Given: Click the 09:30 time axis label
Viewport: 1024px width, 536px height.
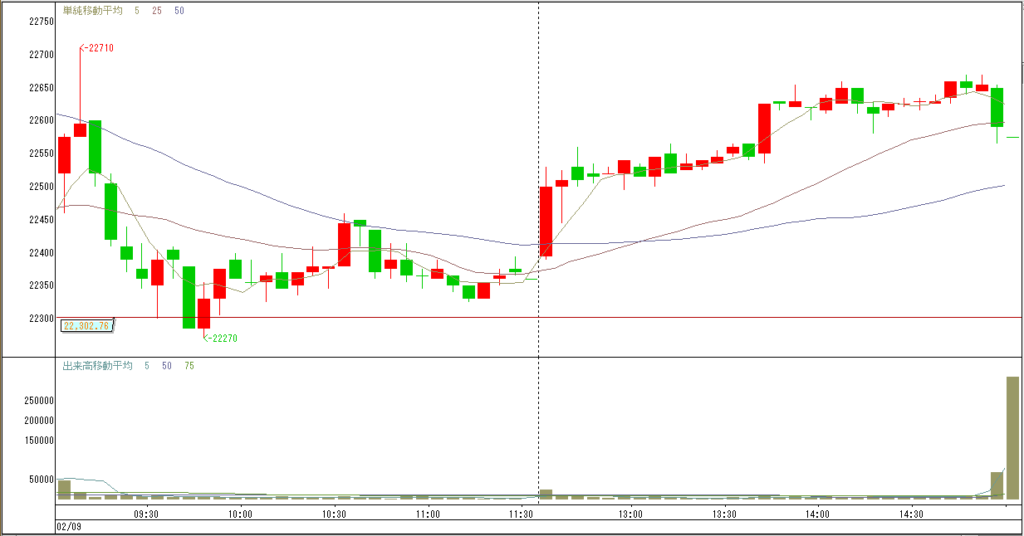Looking at the screenshot, I should tap(145, 514).
